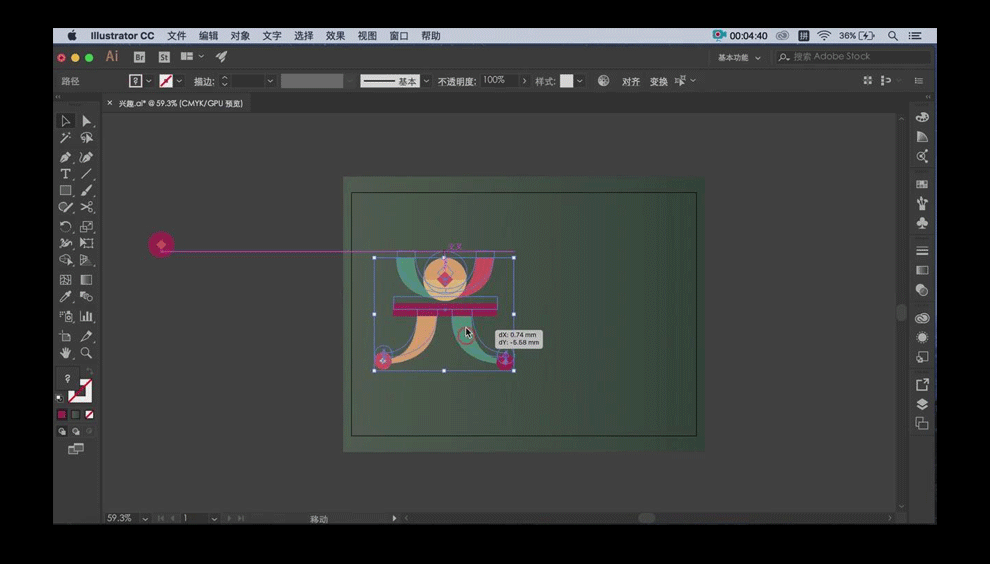Toggle screen mode button at toolbox bottom

click(x=76, y=450)
